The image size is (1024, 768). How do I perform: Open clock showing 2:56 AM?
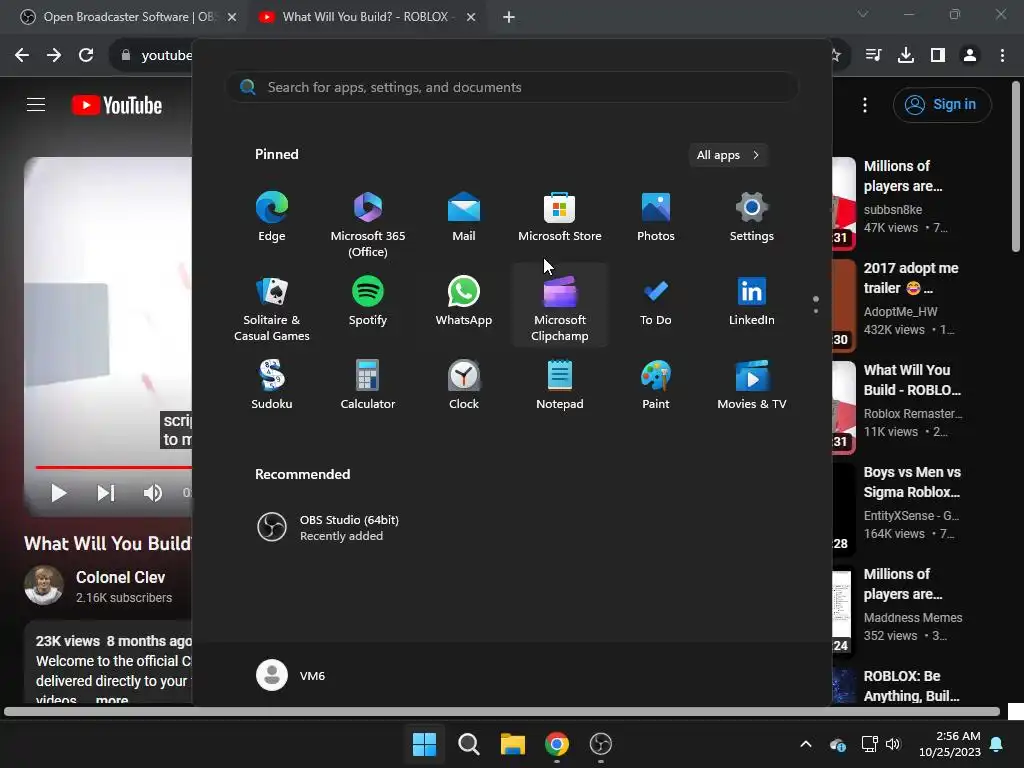pos(950,744)
